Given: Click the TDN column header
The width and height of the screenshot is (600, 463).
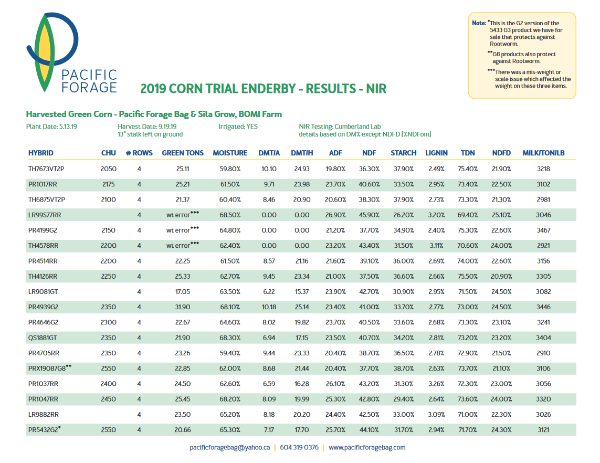Looking at the screenshot, I should pos(468,153).
